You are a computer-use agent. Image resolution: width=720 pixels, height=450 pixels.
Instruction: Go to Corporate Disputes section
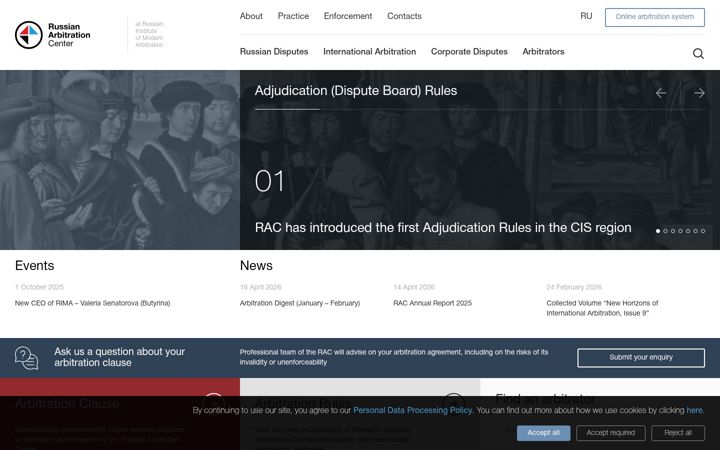[469, 52]
